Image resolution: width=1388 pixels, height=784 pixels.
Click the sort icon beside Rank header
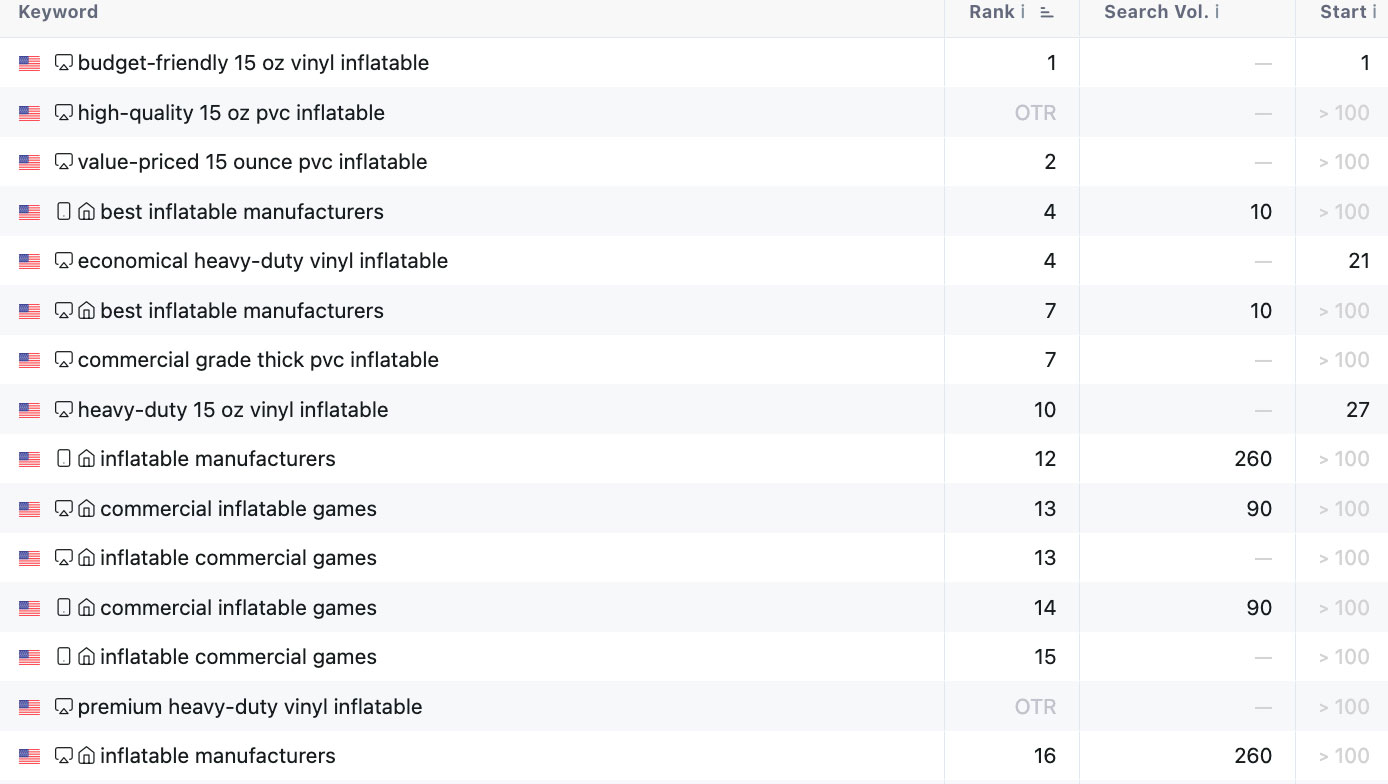pyautogui.click(x=1047, y=13)
